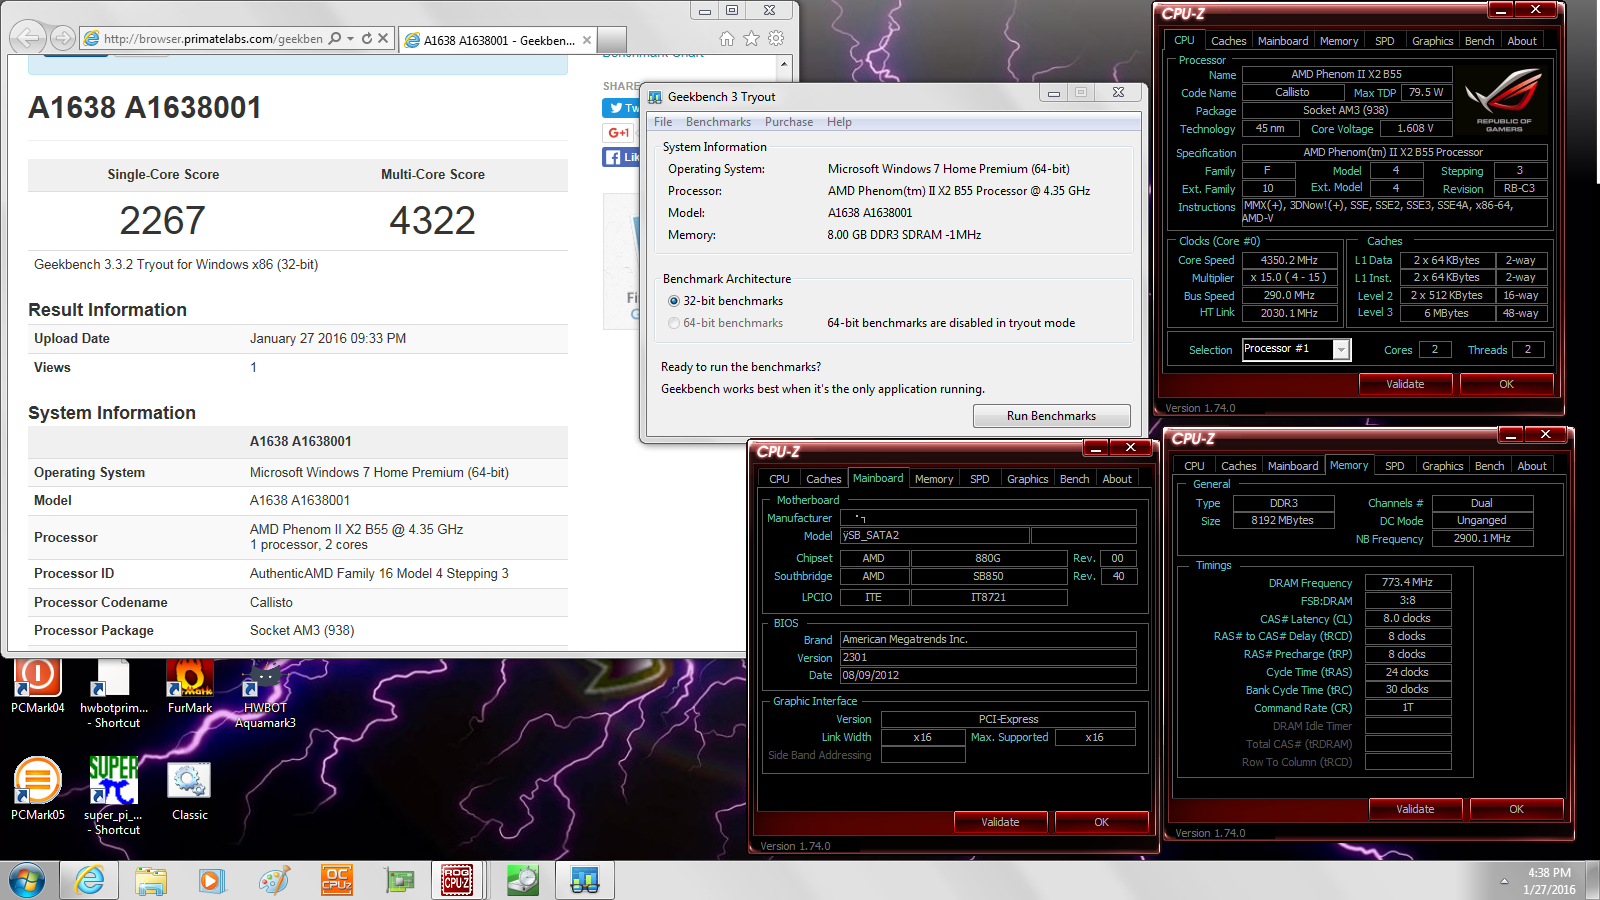Open PCMark04 desktop shortcut
This screenshot has height=900, width=1600.
pos(37,685)
